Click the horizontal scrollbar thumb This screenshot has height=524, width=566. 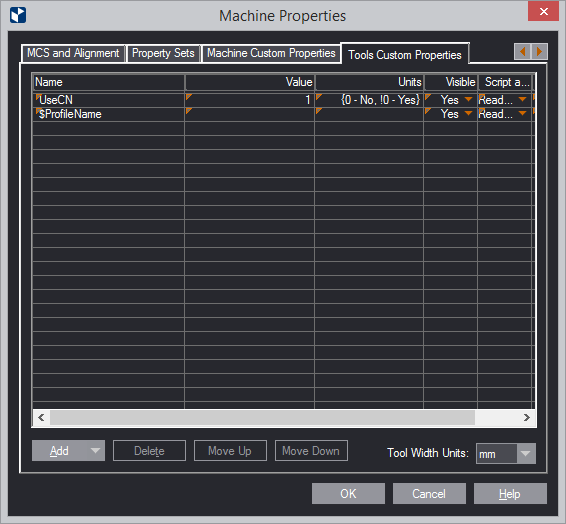pyautogui.click(x=262, y=418)
